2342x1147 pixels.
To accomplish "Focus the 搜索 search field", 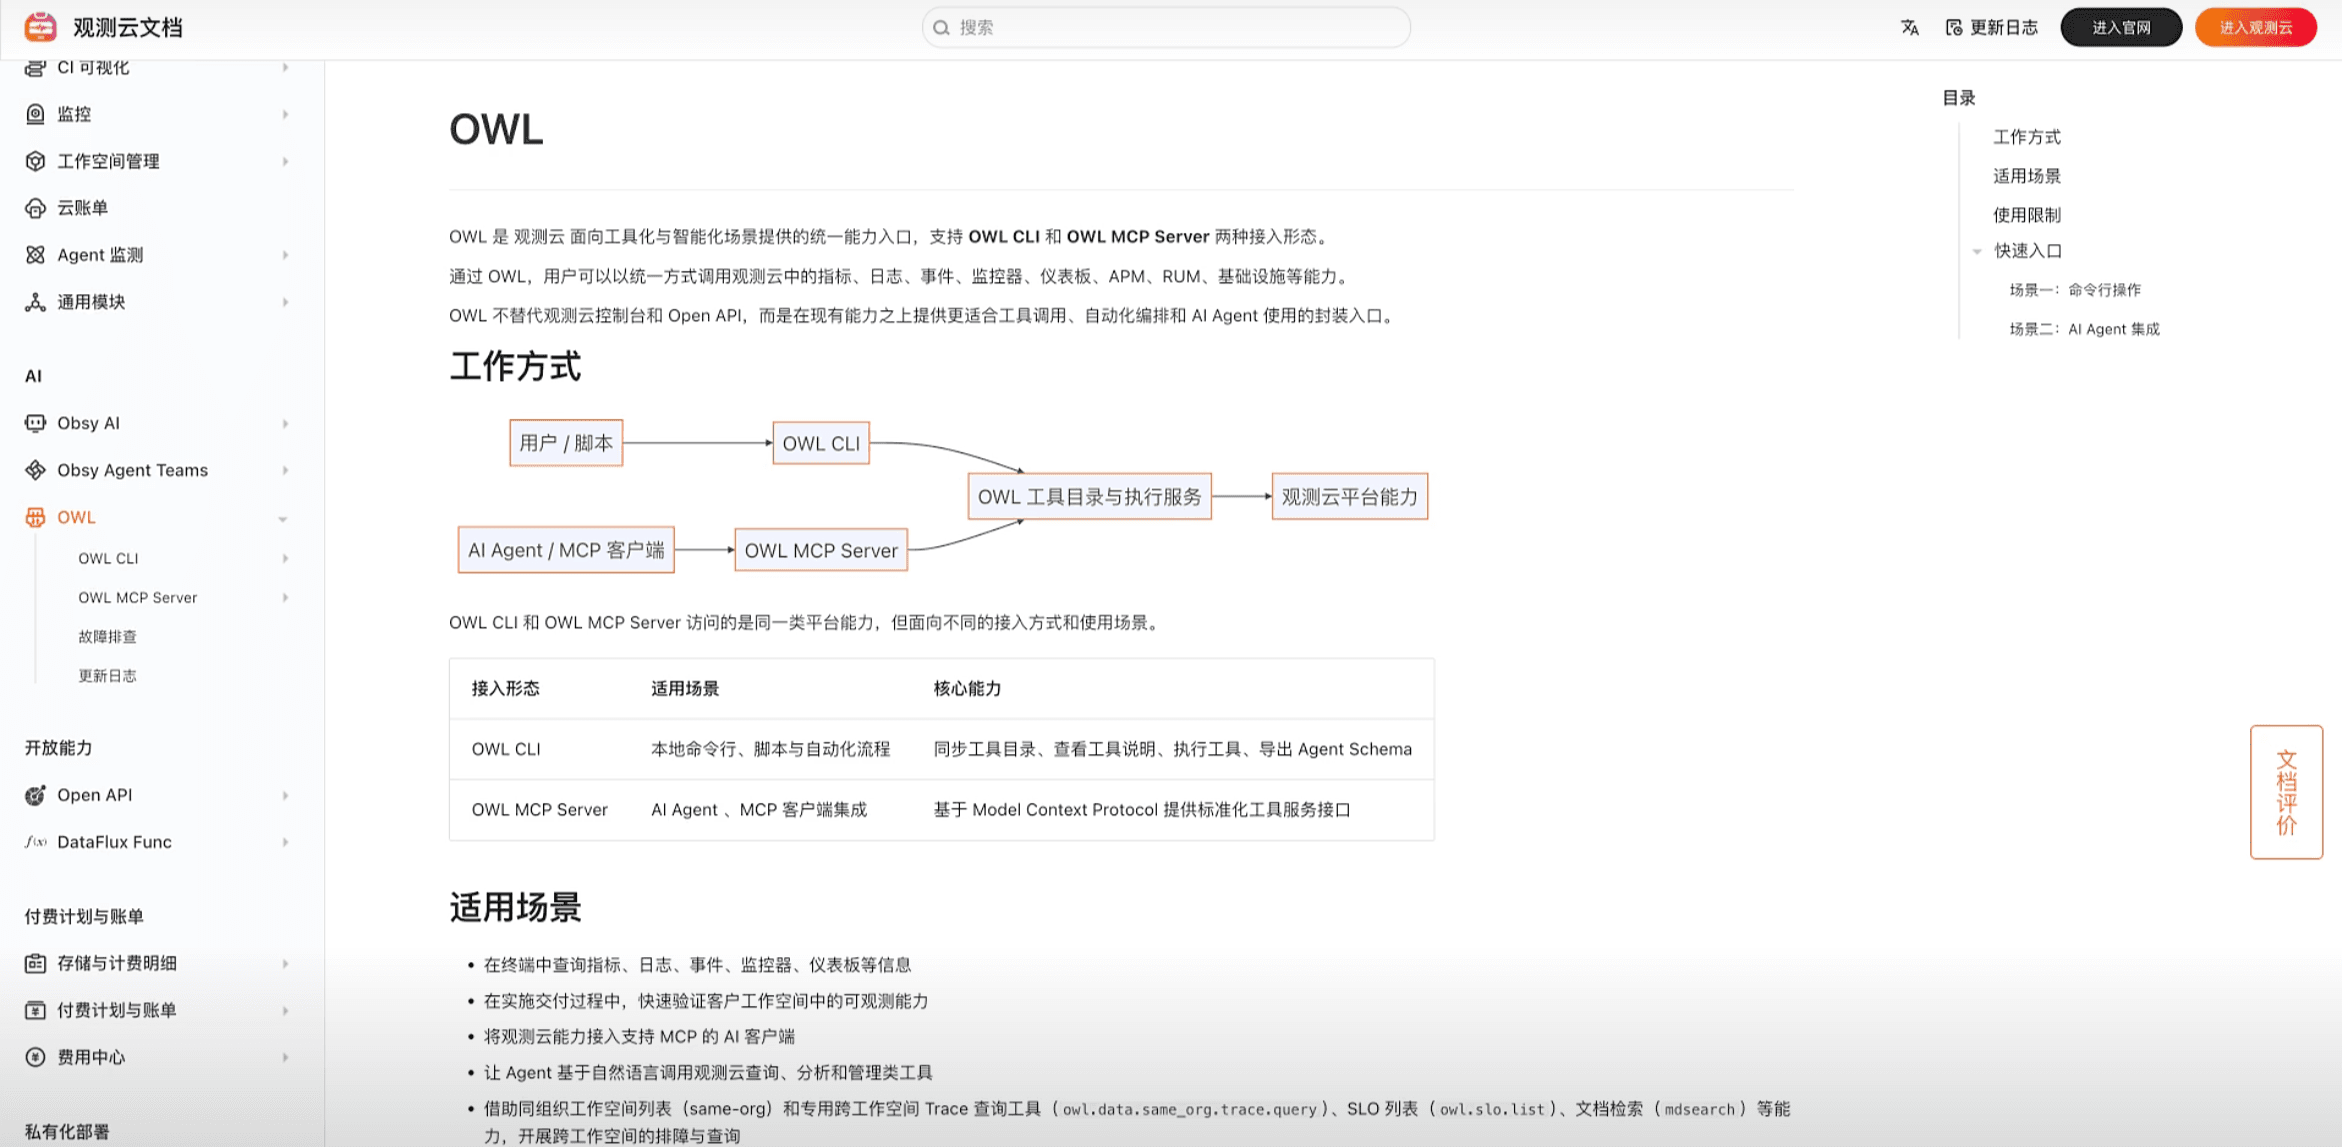I will (1166, 27).
